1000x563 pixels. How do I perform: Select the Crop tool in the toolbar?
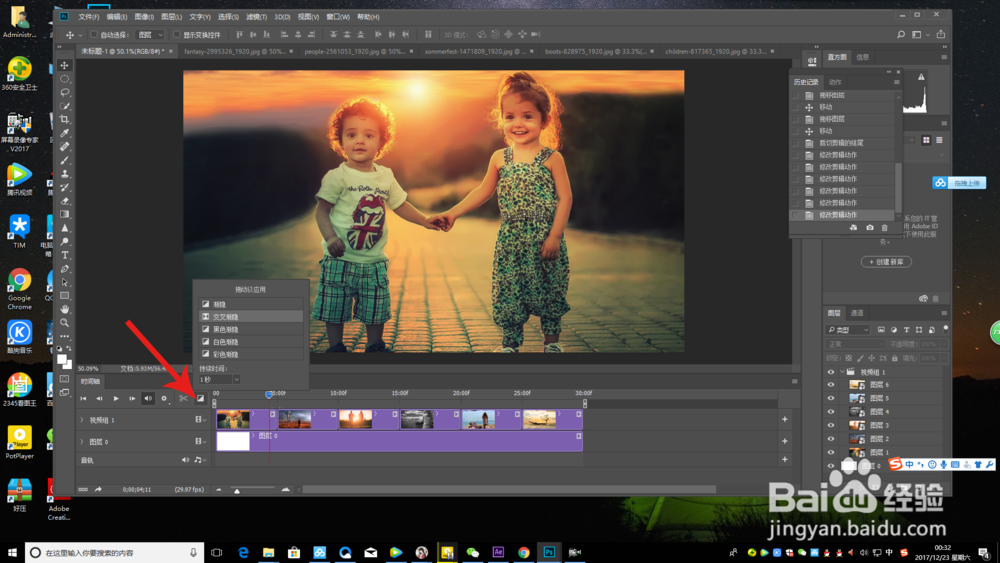(x=65, y=119)
